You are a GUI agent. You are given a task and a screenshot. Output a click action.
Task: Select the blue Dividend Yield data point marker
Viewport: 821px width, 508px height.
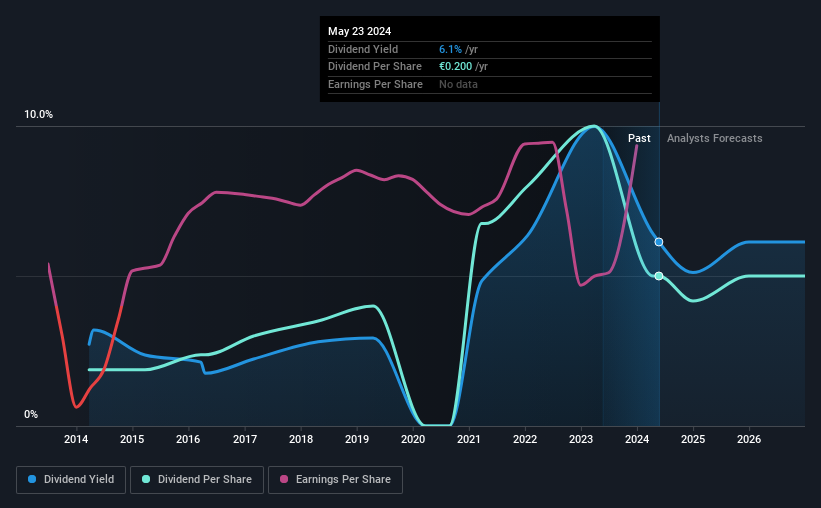point(659,242)
